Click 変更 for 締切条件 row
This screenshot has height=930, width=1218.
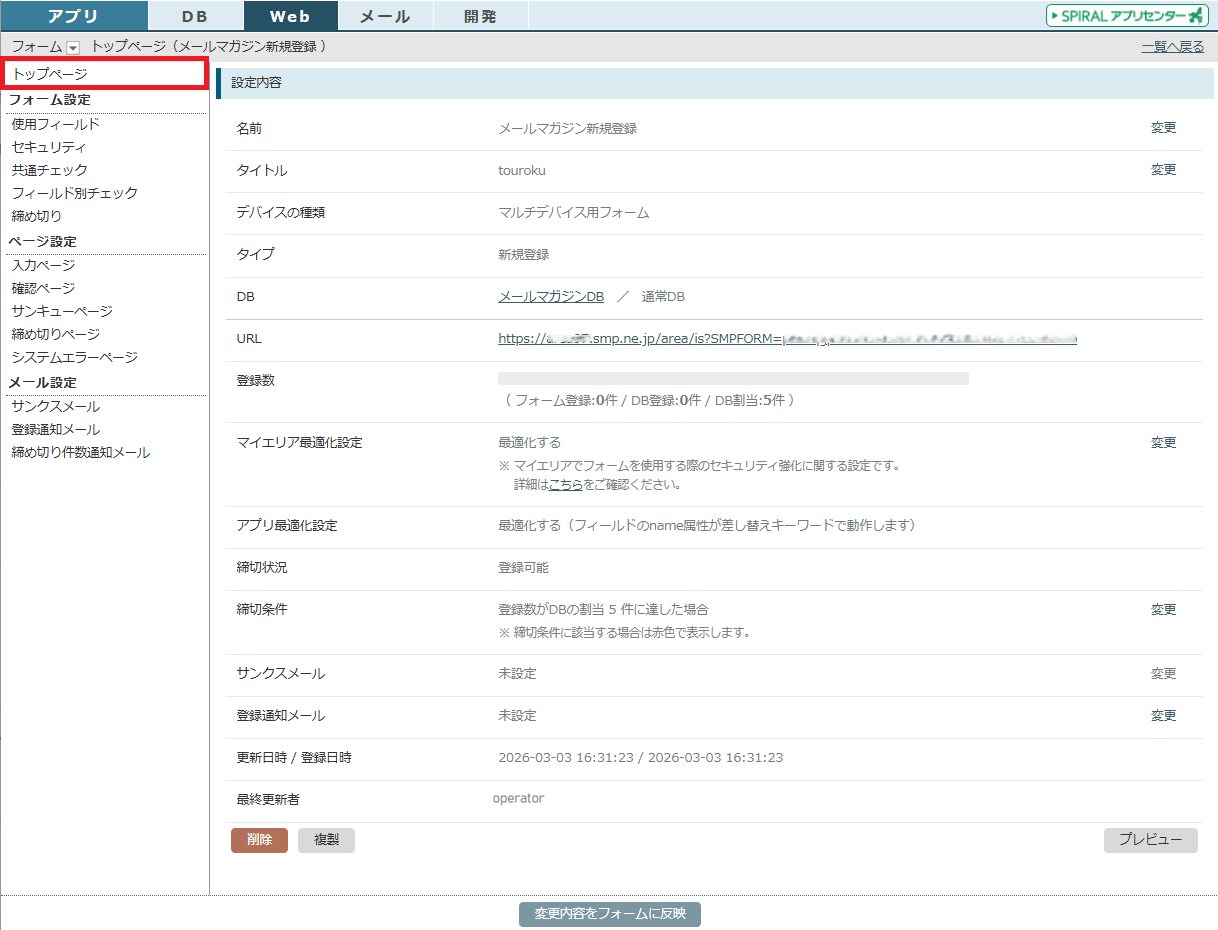(1163, 609)
